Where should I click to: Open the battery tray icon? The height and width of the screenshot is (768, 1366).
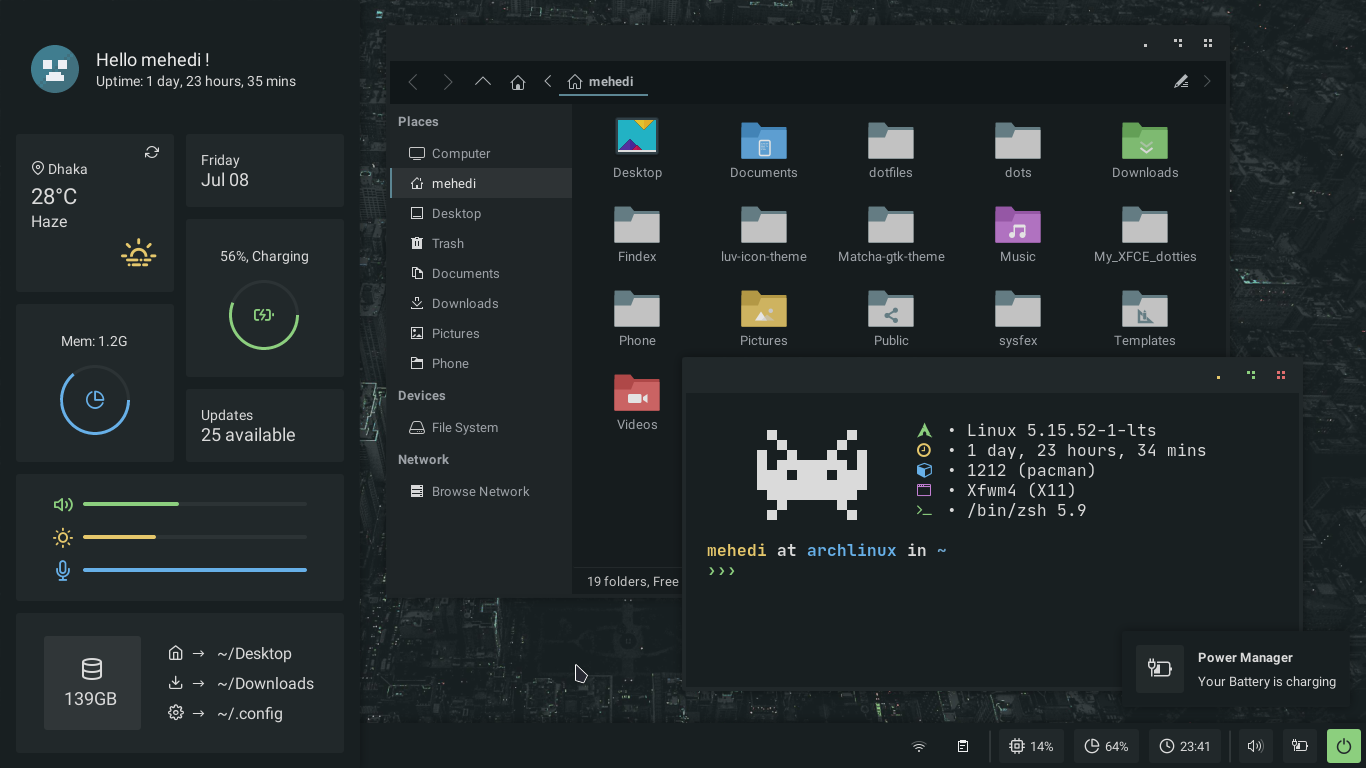(x=1300, y=746)
